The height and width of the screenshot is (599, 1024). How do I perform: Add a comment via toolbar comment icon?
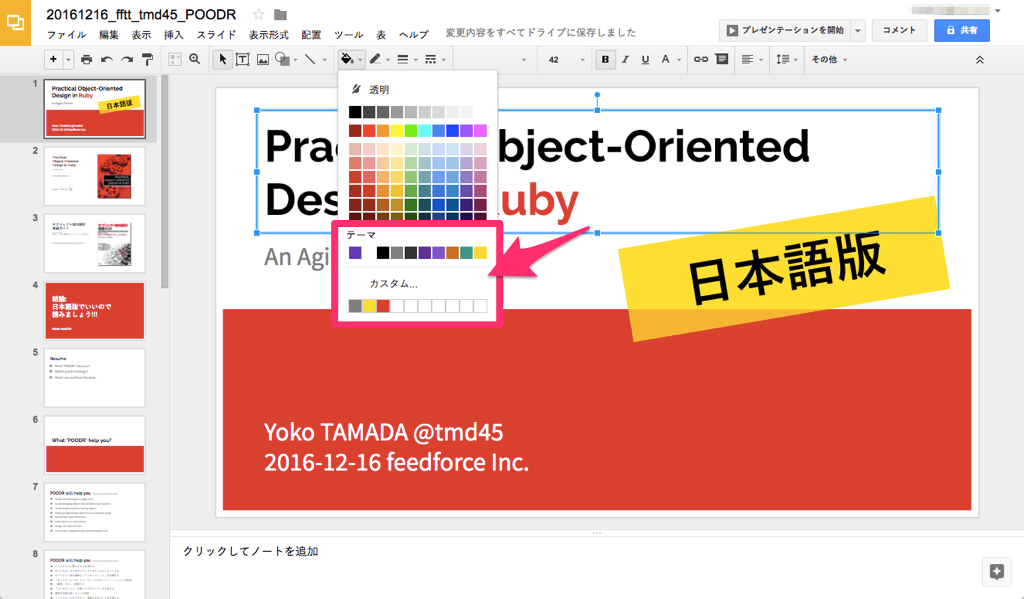(x=722, y=59)
